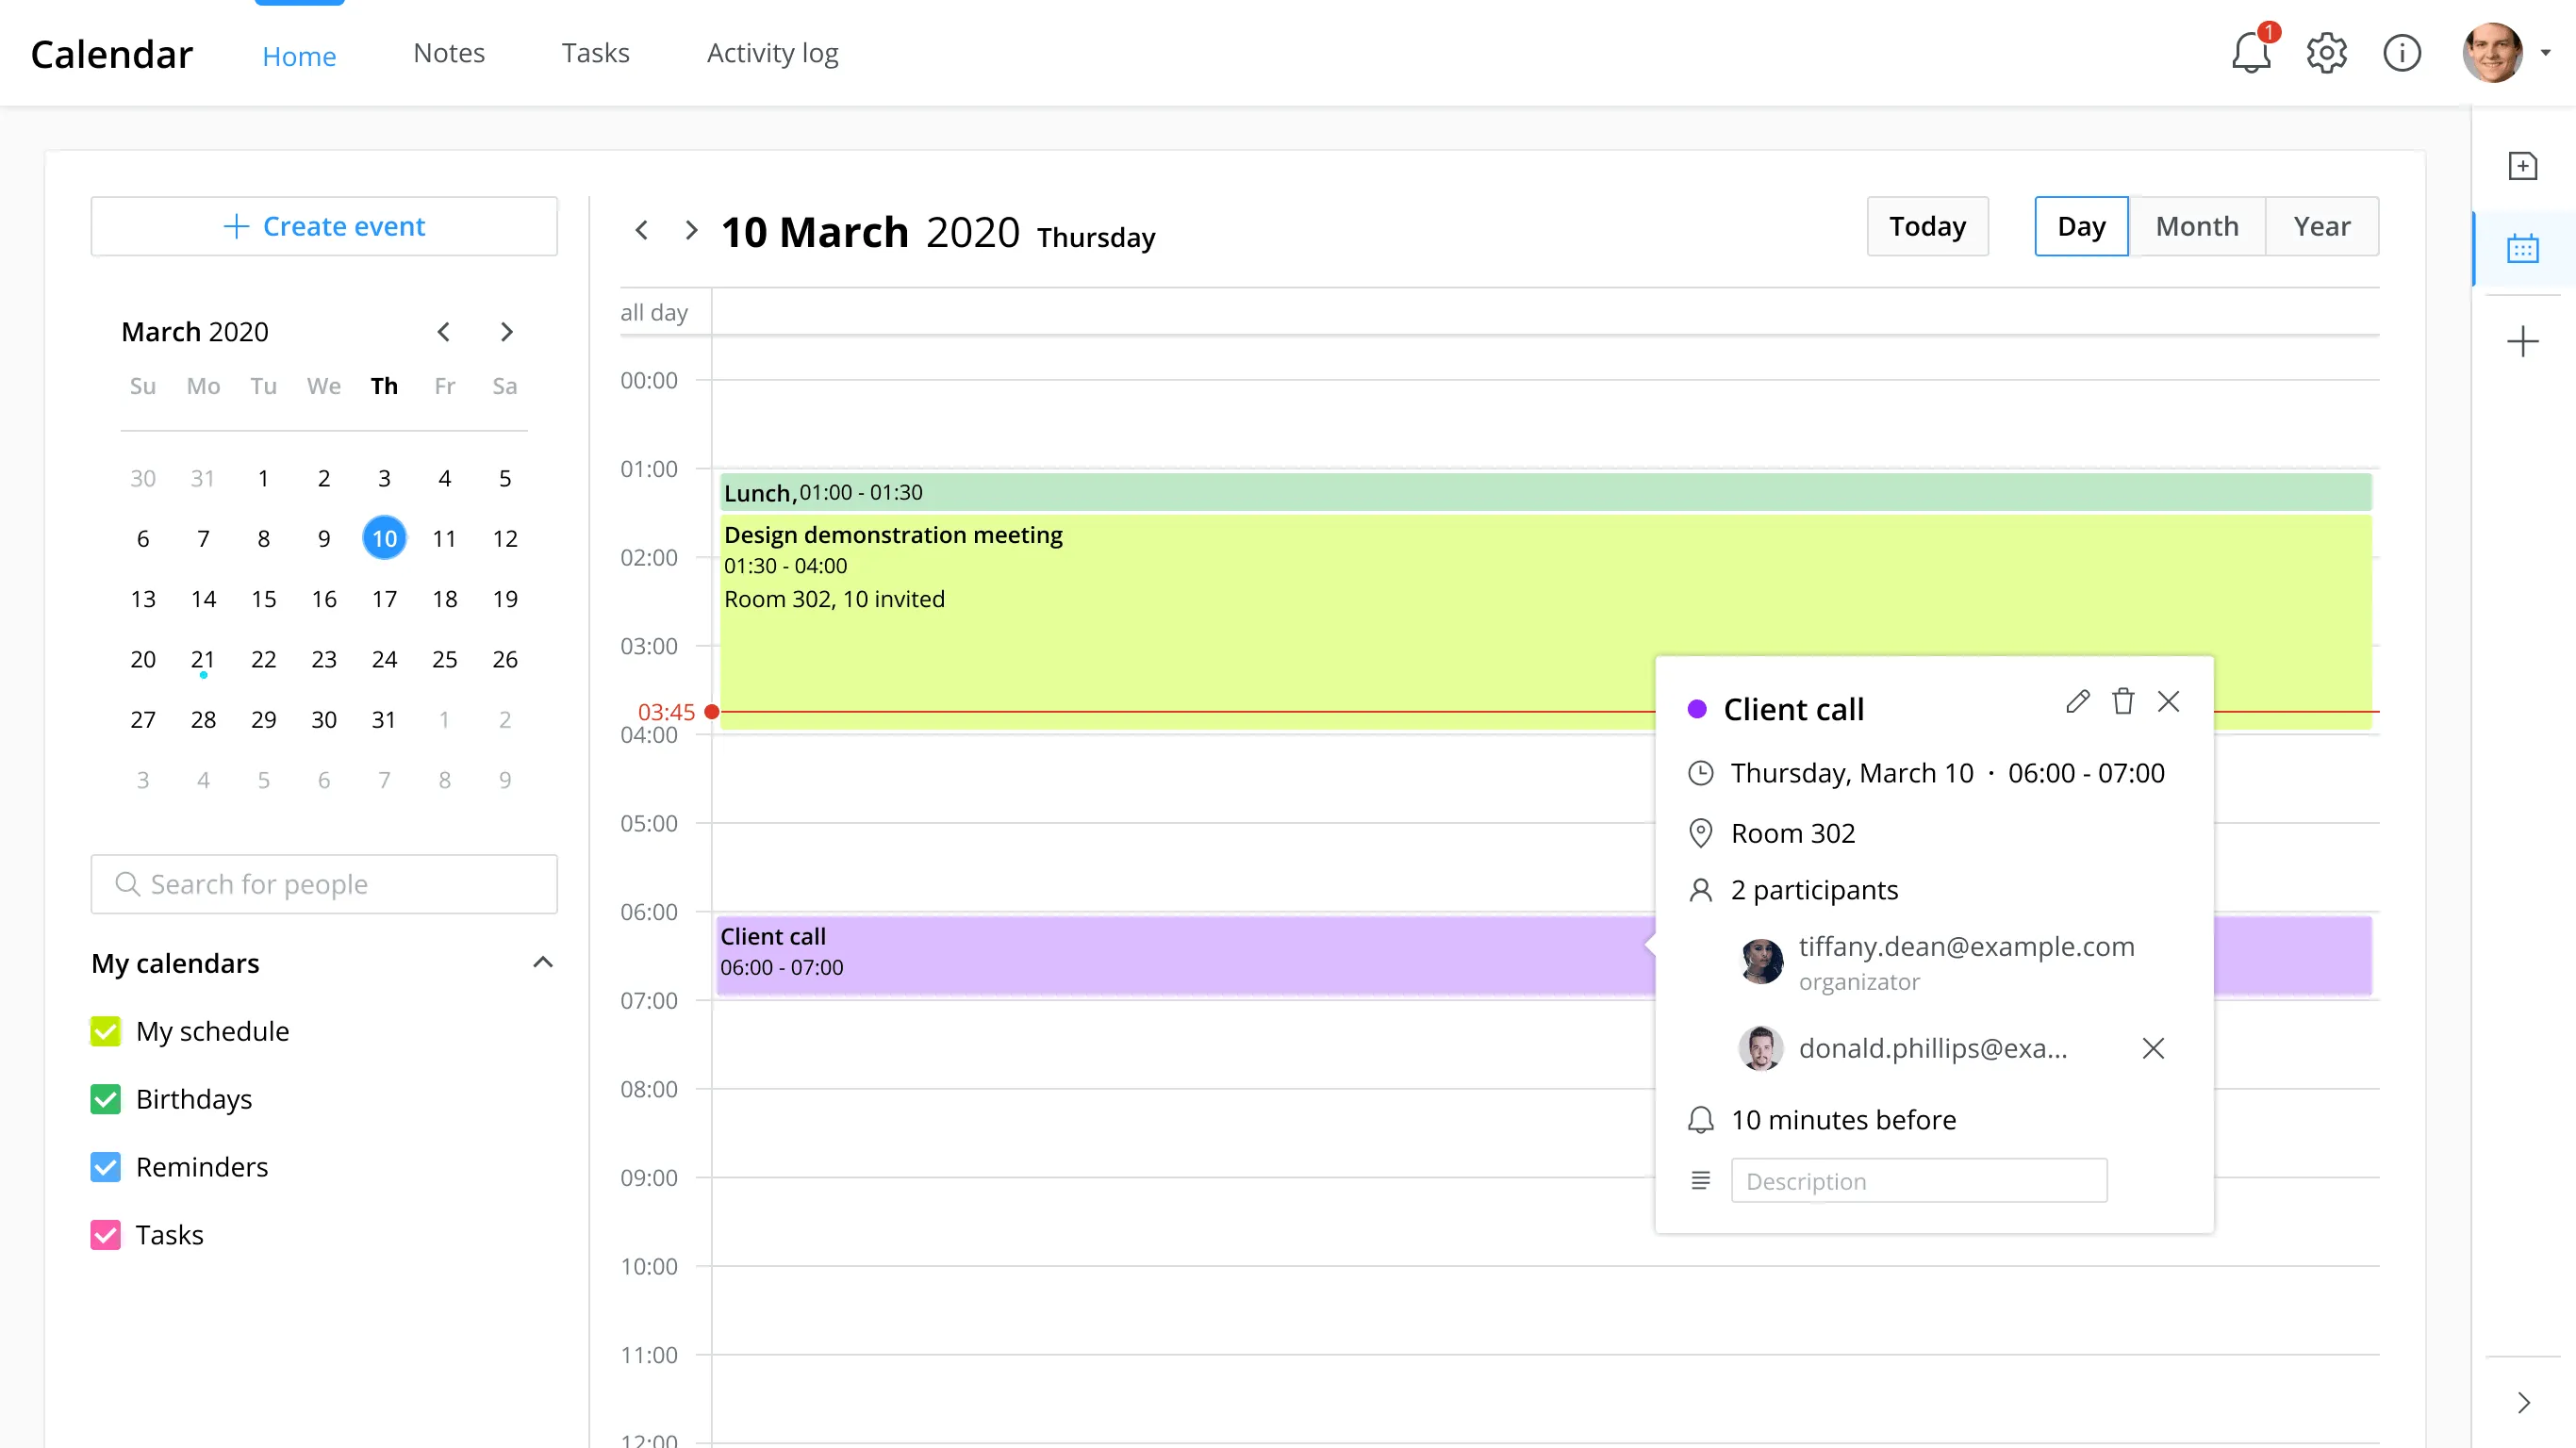The height and width of the screenshot is (1448, 2576).
Task: Switch to the Notes tab
Action: pyautogui.click(x=449, y=53)
